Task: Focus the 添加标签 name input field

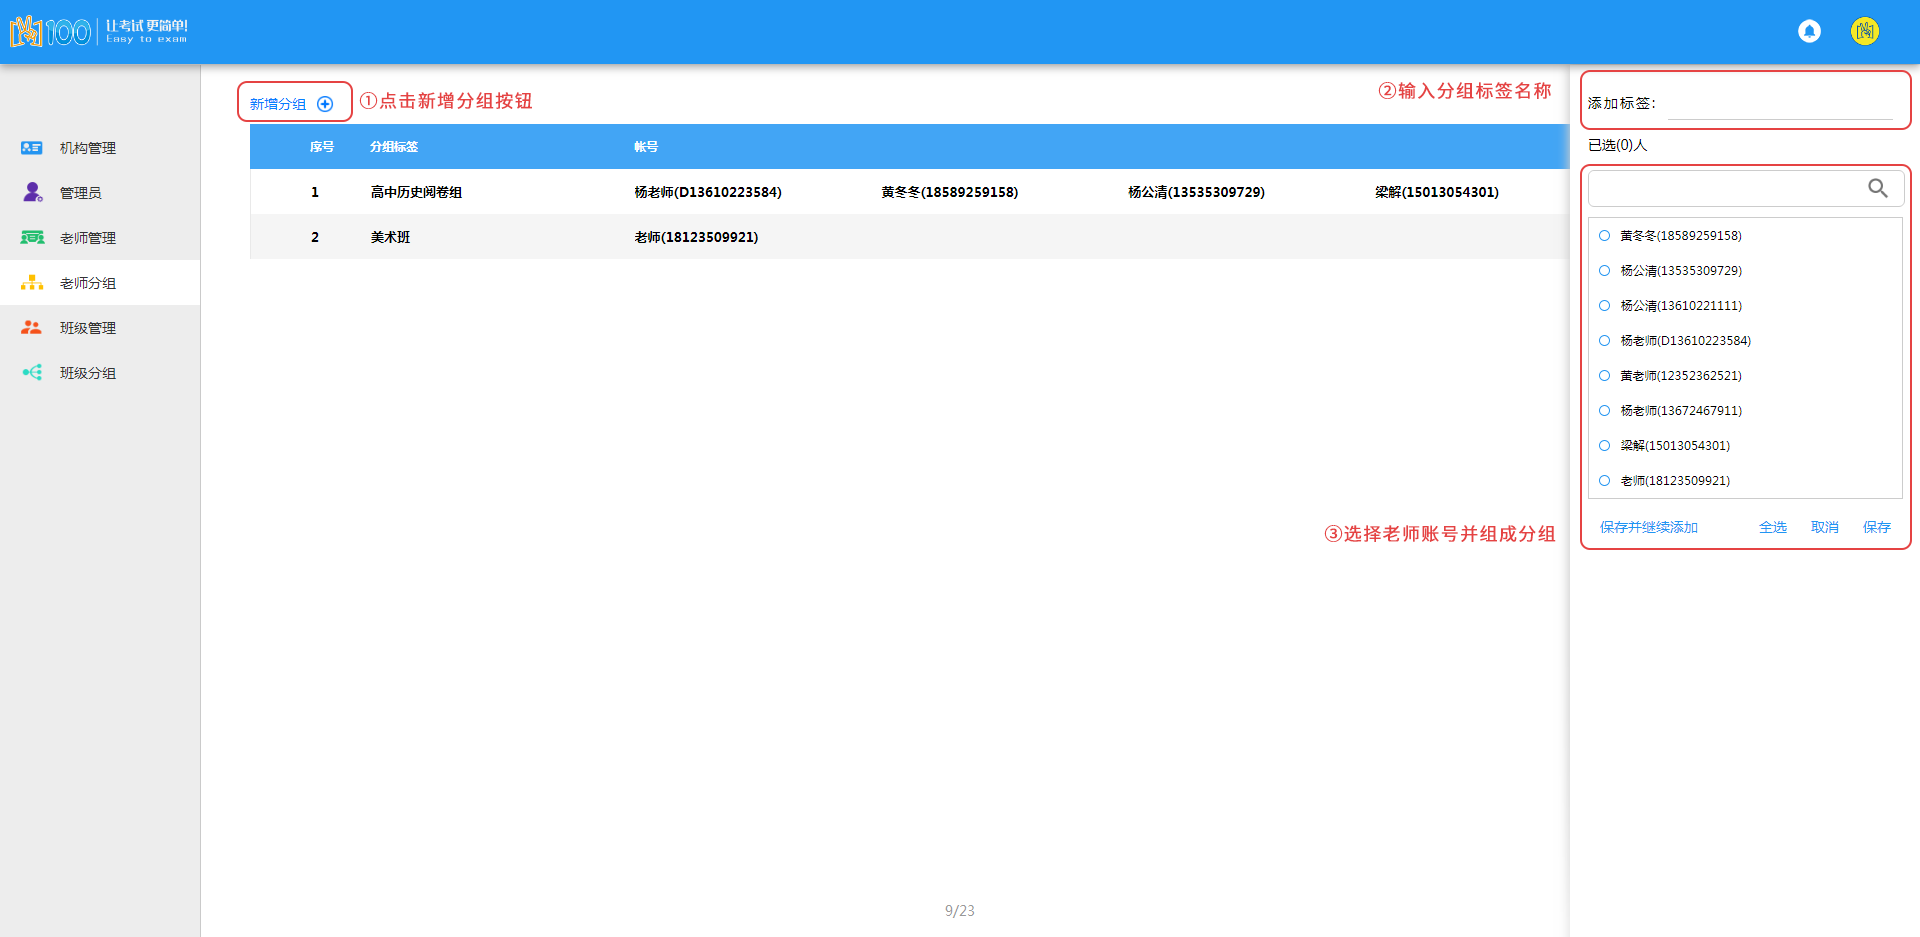Action: [x=1780, y=104]
